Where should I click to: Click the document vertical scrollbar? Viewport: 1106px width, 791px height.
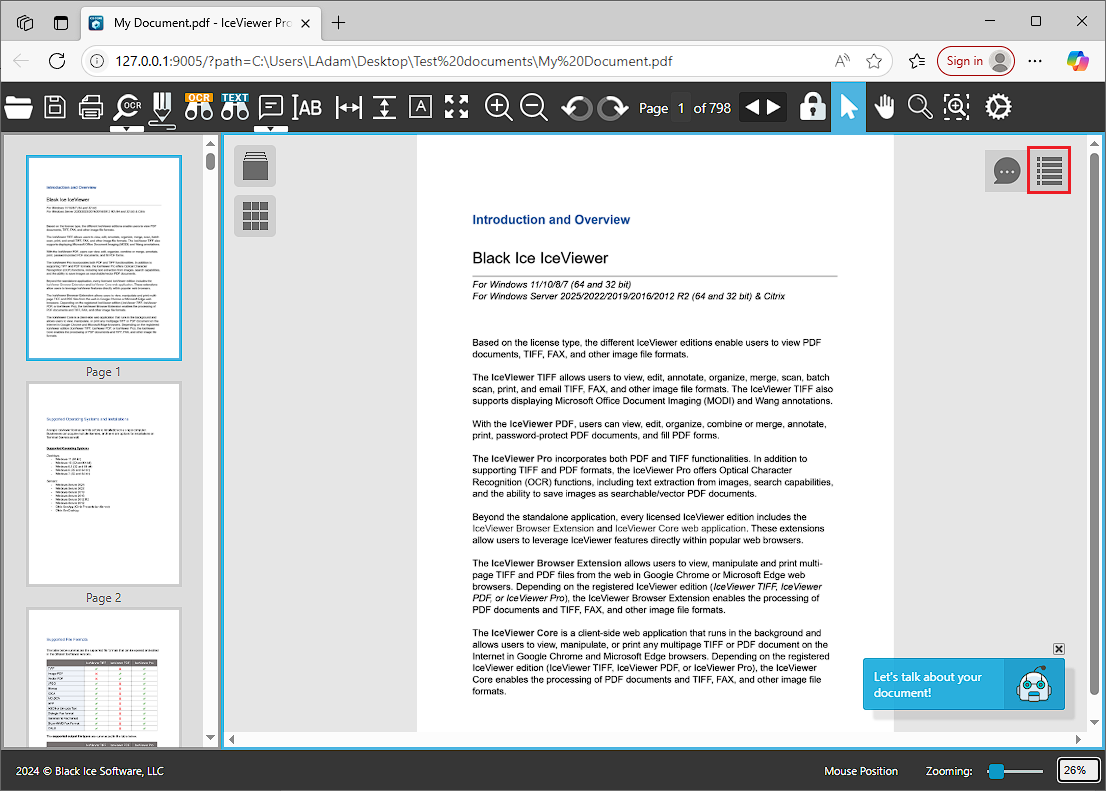point(1094,423)
